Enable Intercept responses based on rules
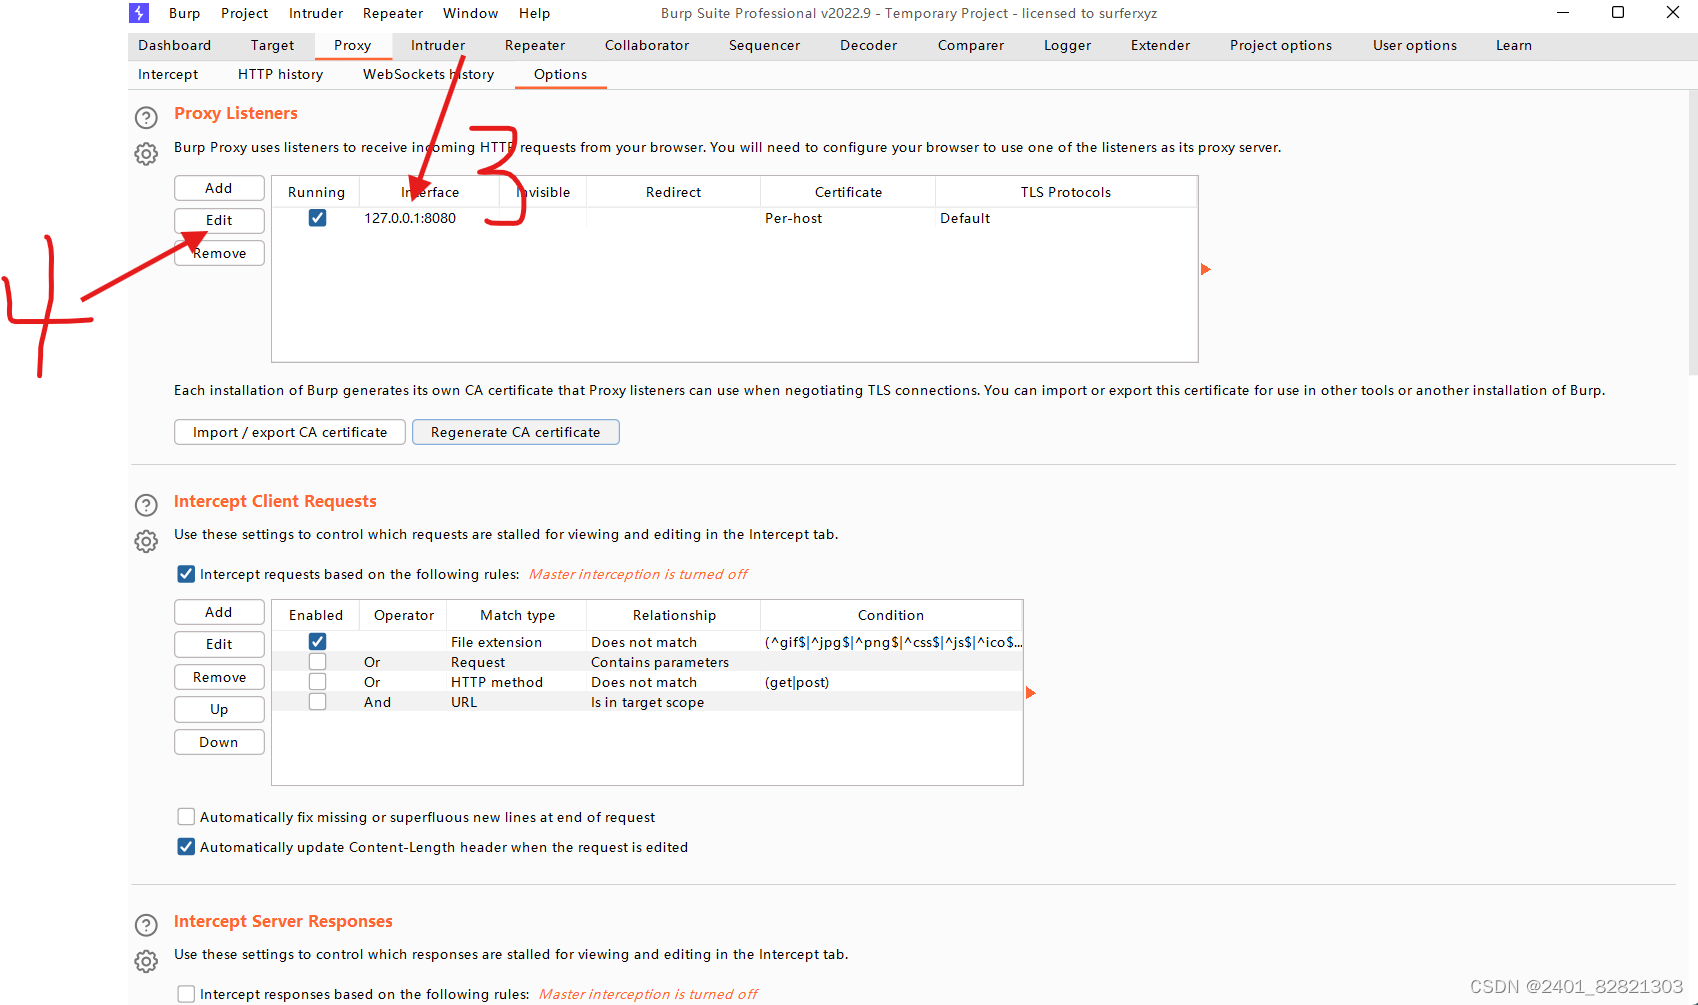 (186, 994)
